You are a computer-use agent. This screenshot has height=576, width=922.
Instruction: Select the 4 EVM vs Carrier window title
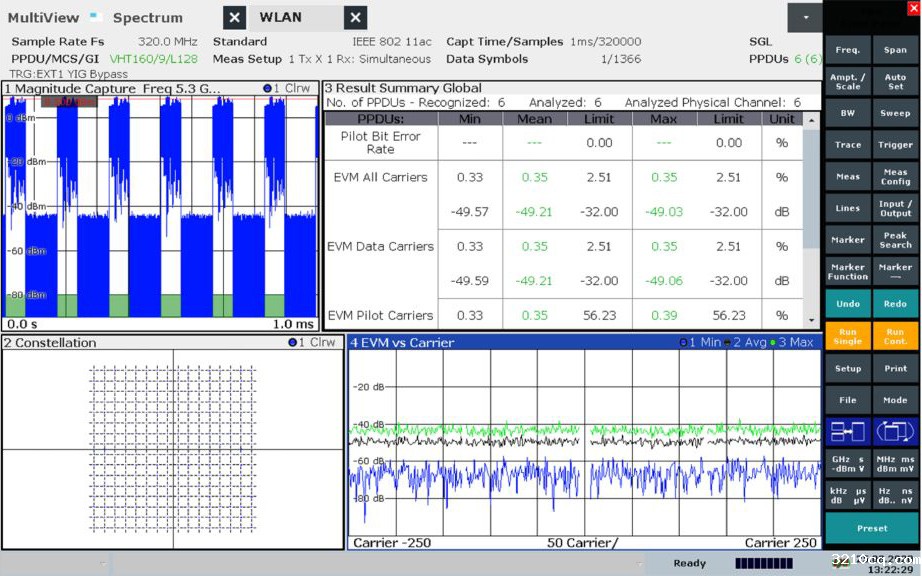pos(402,343)
